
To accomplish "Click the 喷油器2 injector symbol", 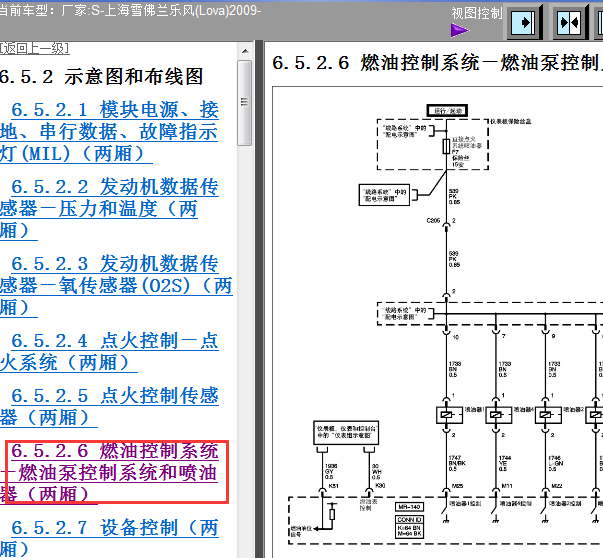I will coord(548,415).
